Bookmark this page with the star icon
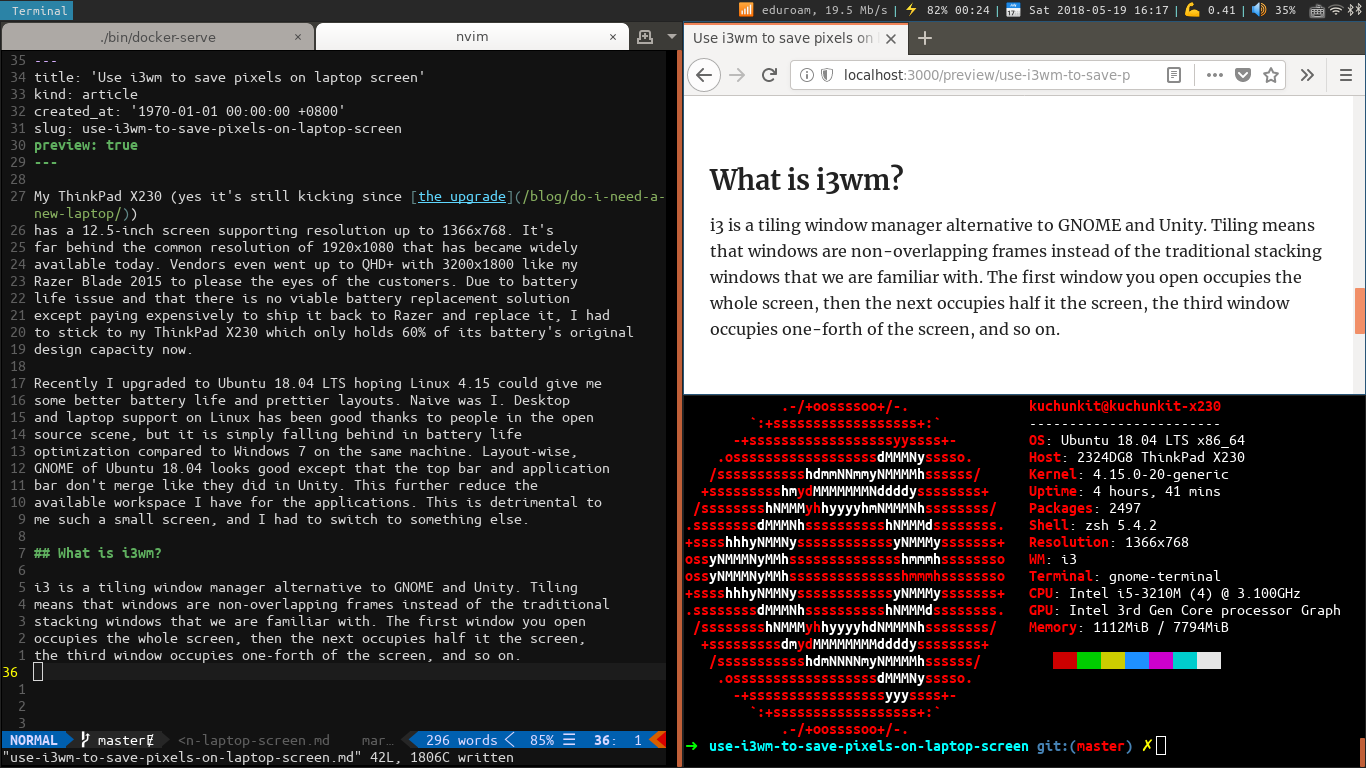Screen dimensions: 1366x768 1271,75
